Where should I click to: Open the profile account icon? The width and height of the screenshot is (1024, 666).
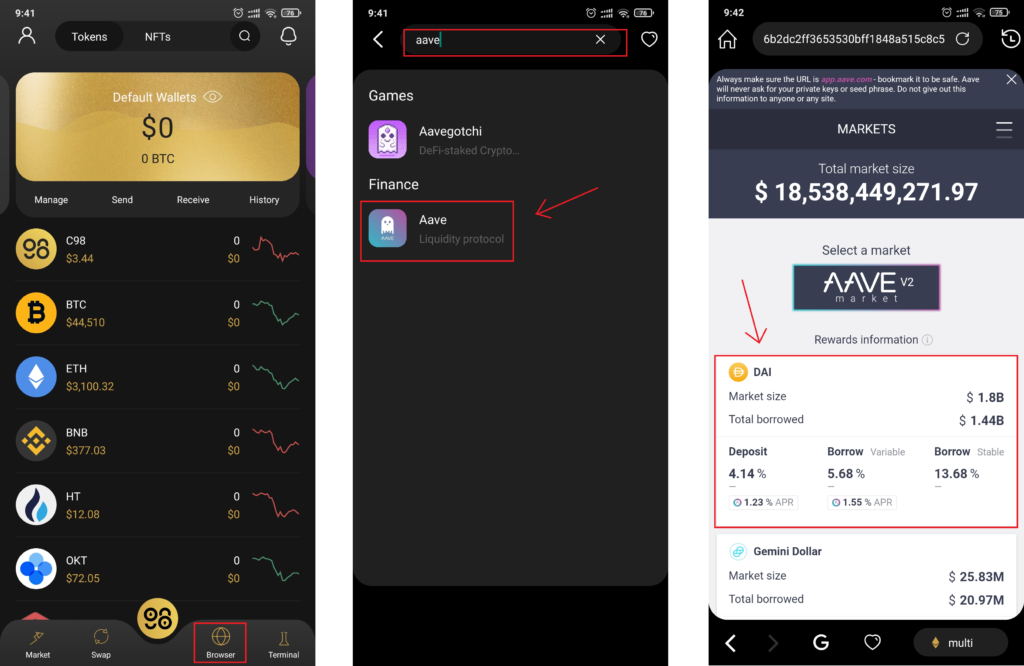(27, 36)
